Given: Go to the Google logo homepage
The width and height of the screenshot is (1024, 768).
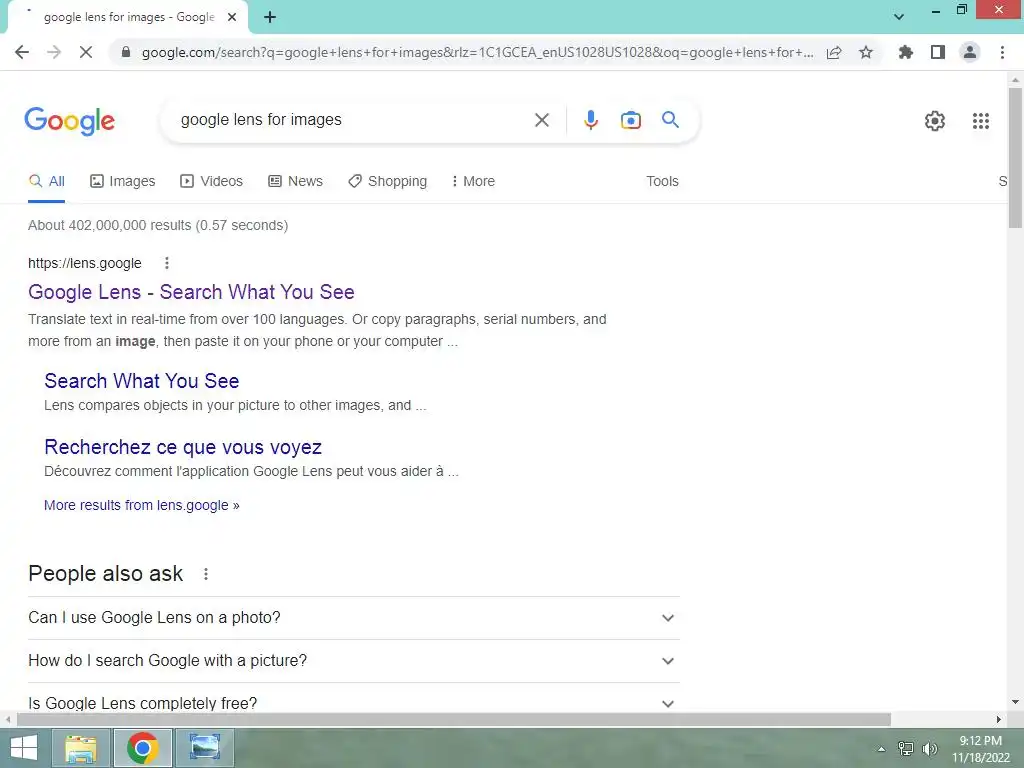Looking at the screenshot, I should [x=70, y=121].
